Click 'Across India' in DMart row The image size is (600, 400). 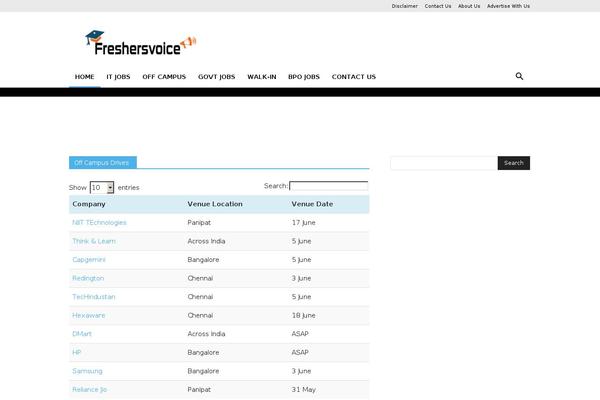[x=206, y=334]
